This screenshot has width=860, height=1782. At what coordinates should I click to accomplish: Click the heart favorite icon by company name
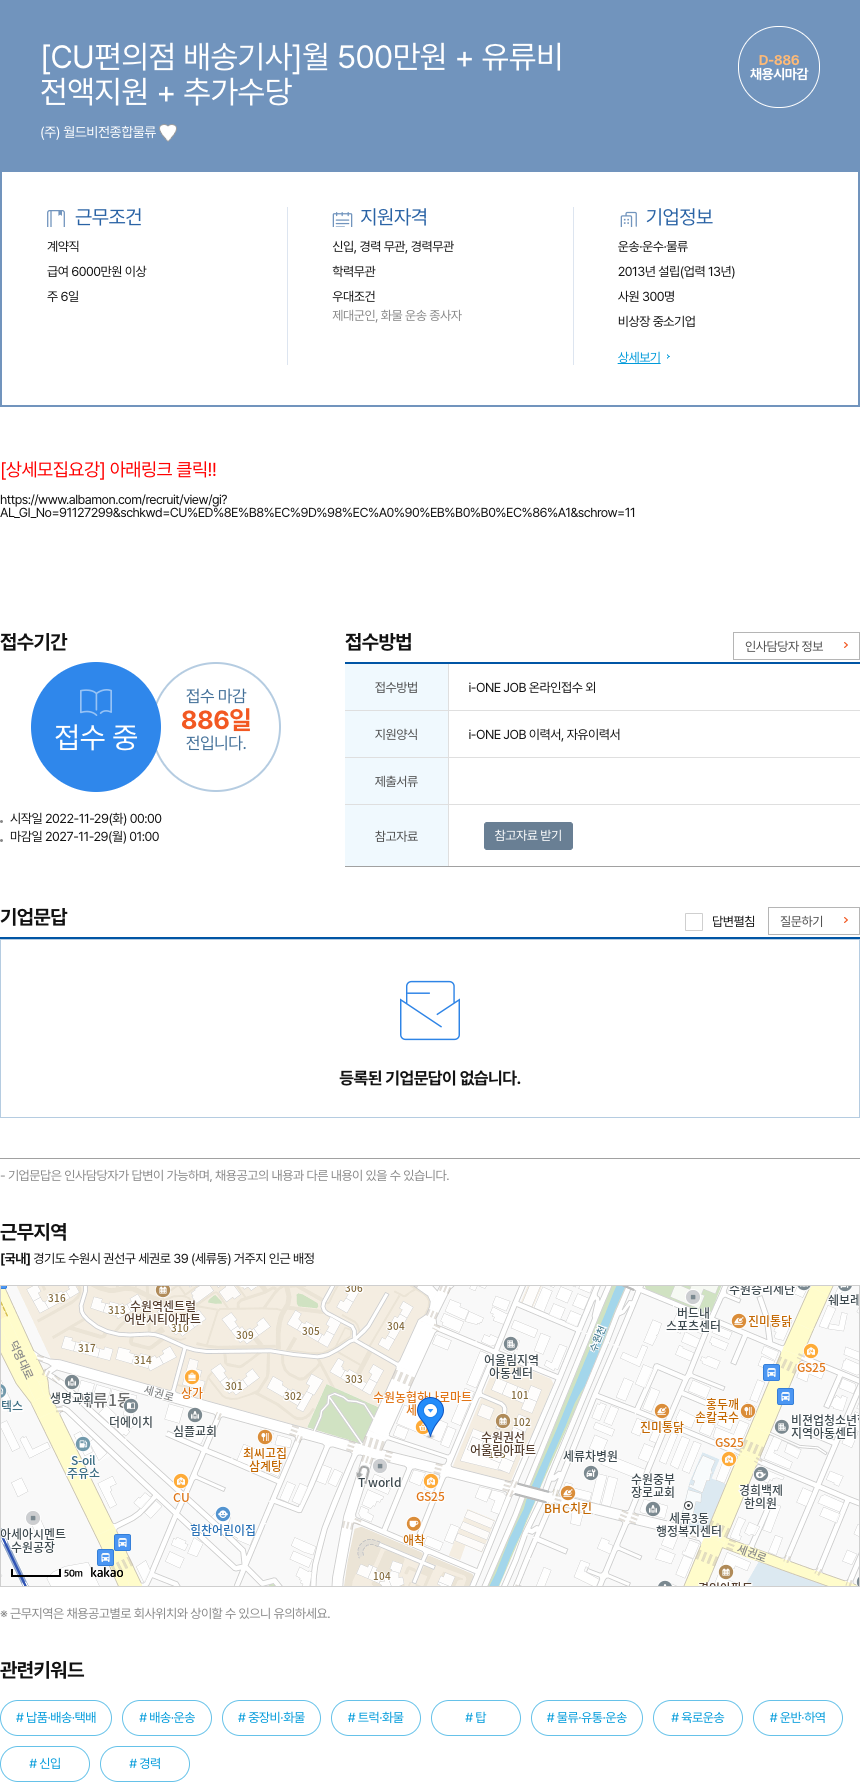coord(168,132)
